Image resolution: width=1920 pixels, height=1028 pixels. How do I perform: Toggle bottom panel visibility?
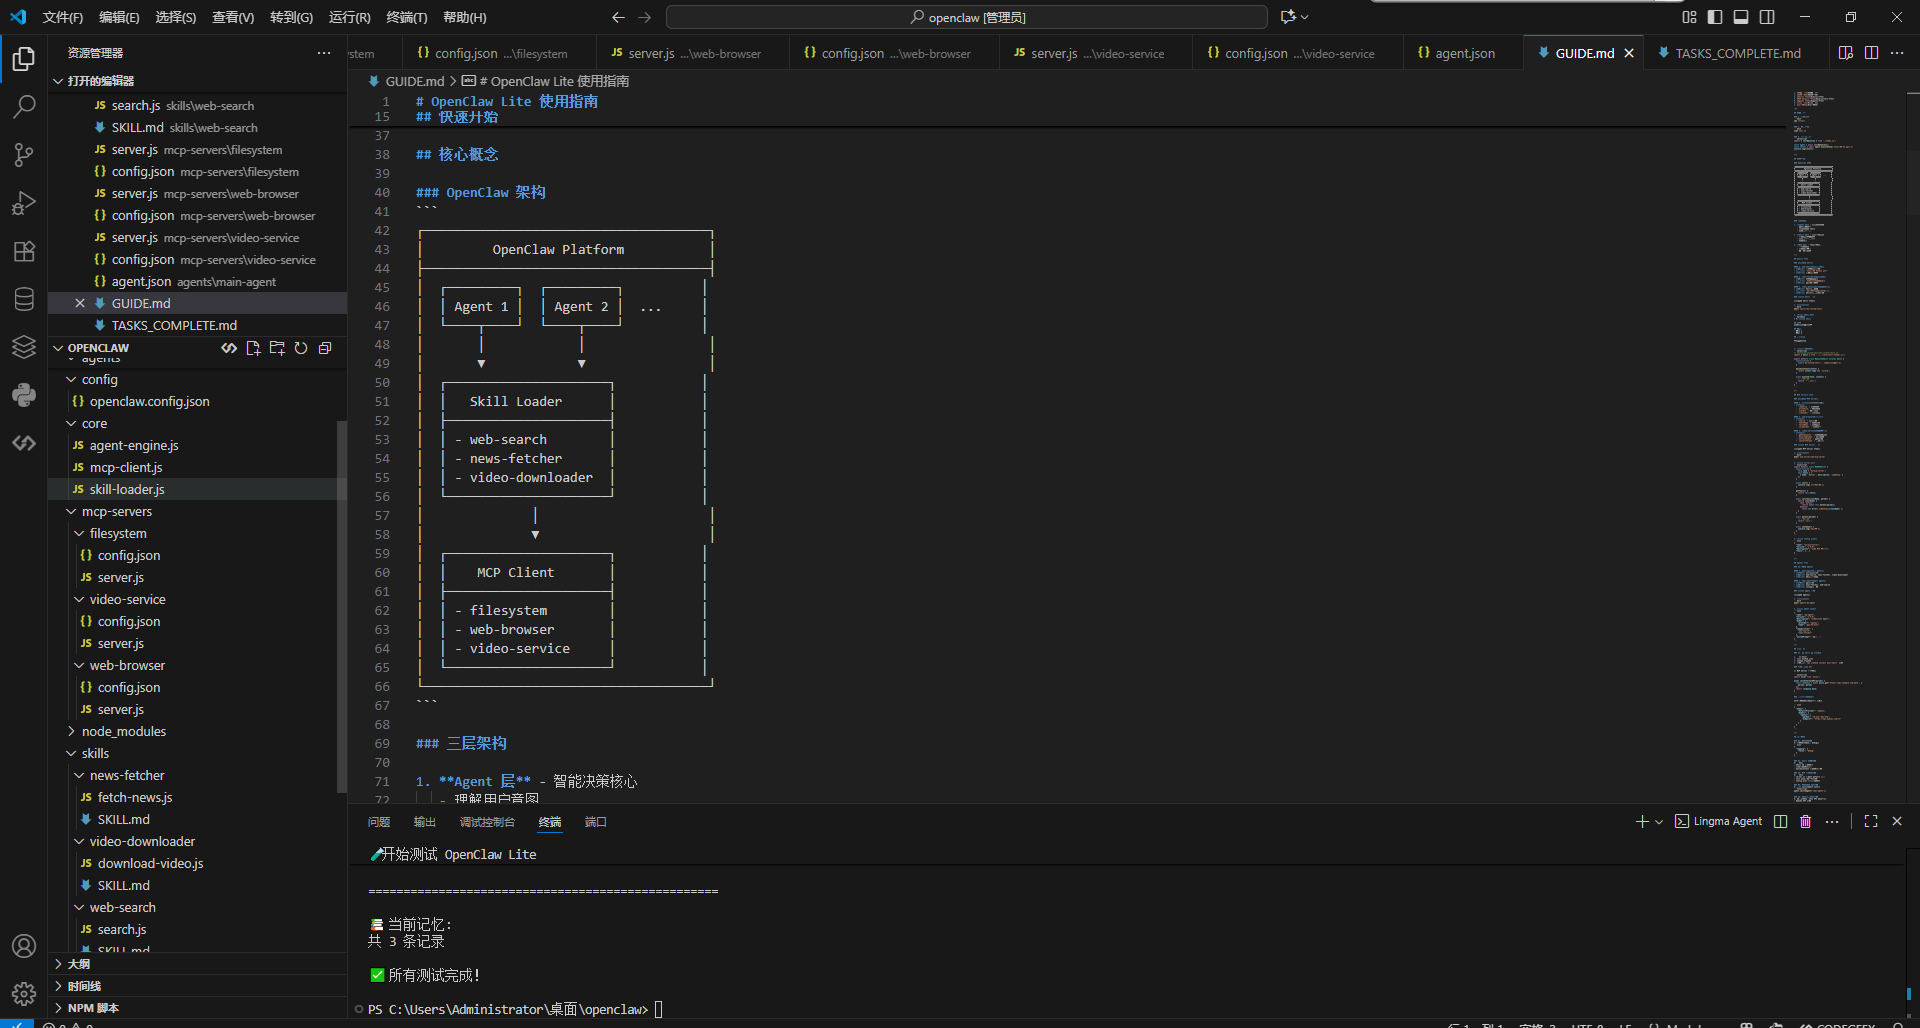1741,17
